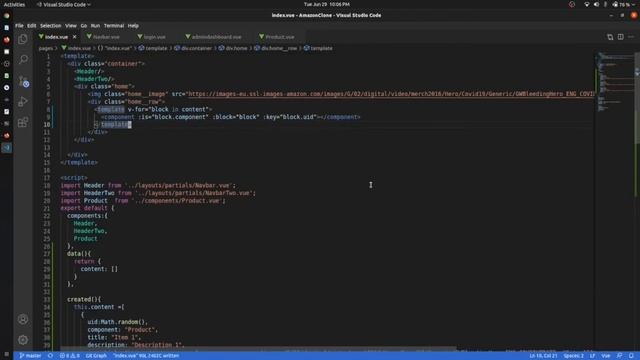
Task: Click the date and time clock in top bar
Action: click(x=327, y=4)
